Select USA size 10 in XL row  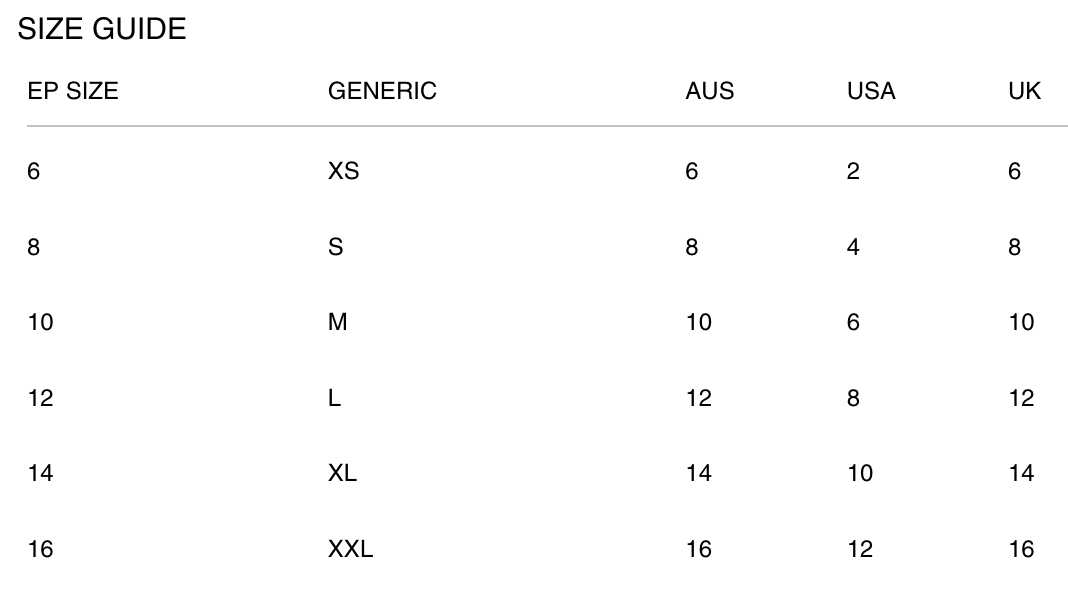click(x=860, y=473)
